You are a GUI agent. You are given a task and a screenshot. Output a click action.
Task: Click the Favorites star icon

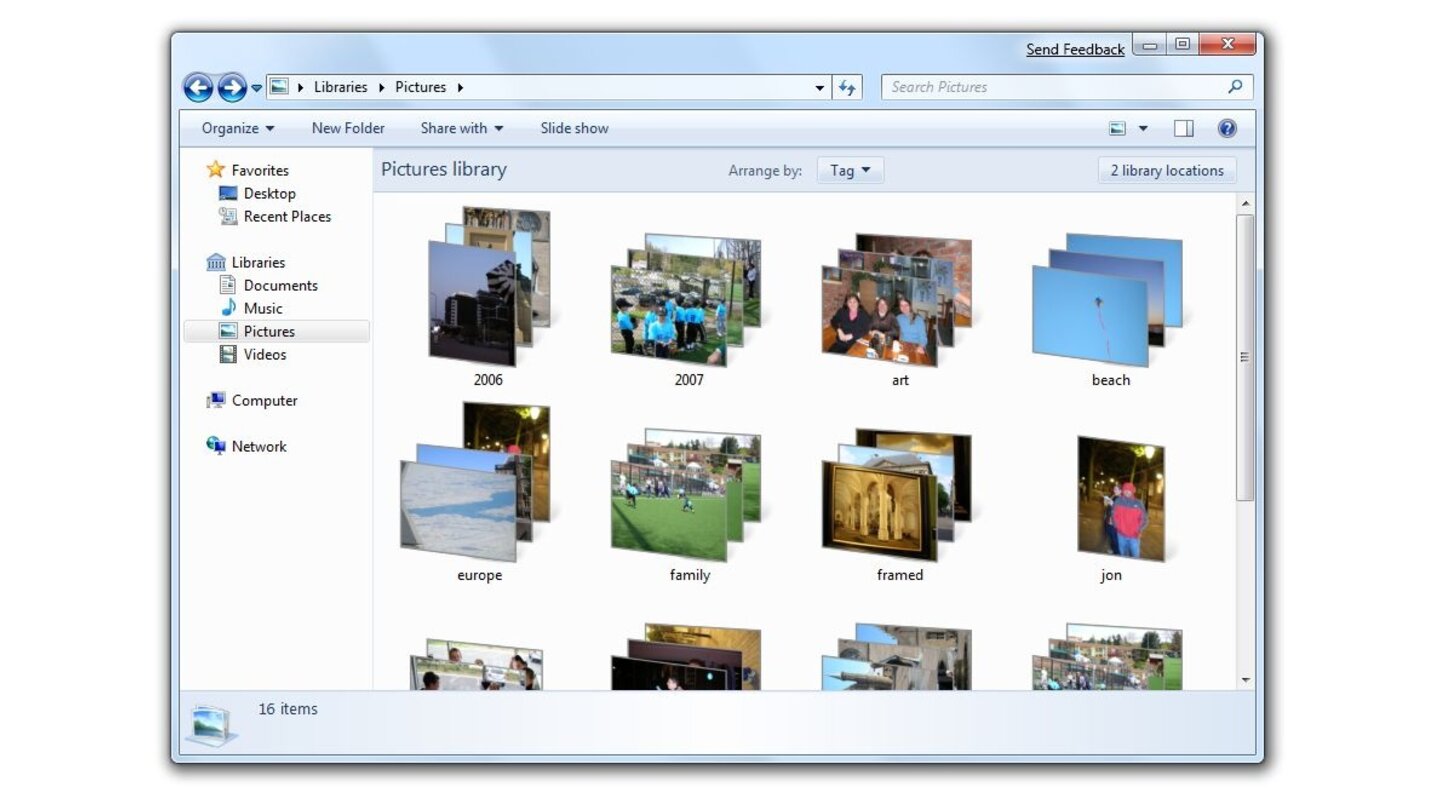[x=215, y=169]
